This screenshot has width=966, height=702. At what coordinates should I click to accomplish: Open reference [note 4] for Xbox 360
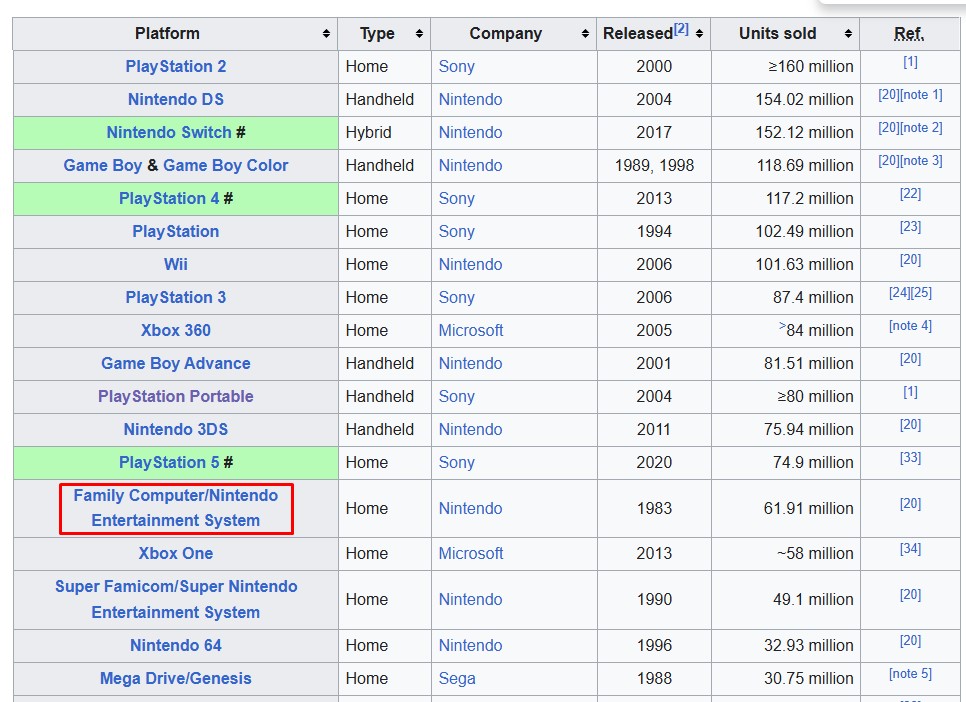[910, 325]
